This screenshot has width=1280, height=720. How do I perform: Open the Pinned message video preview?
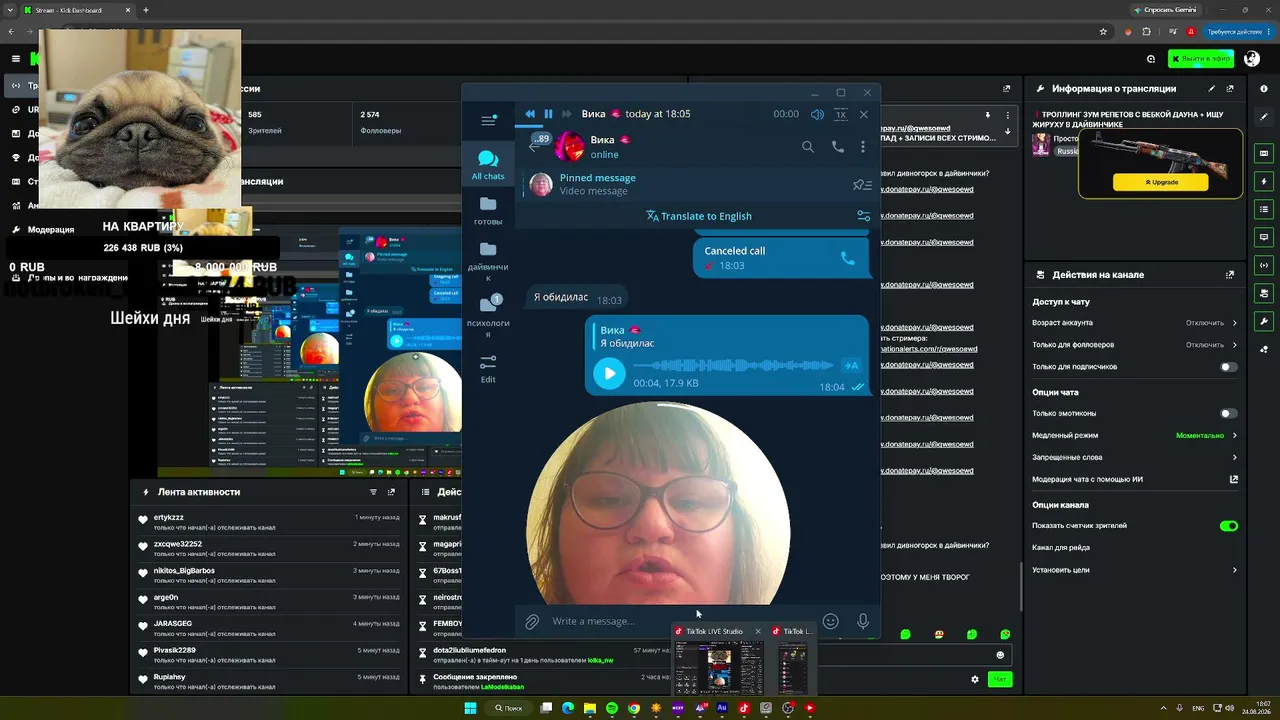(x=541, y=184)
